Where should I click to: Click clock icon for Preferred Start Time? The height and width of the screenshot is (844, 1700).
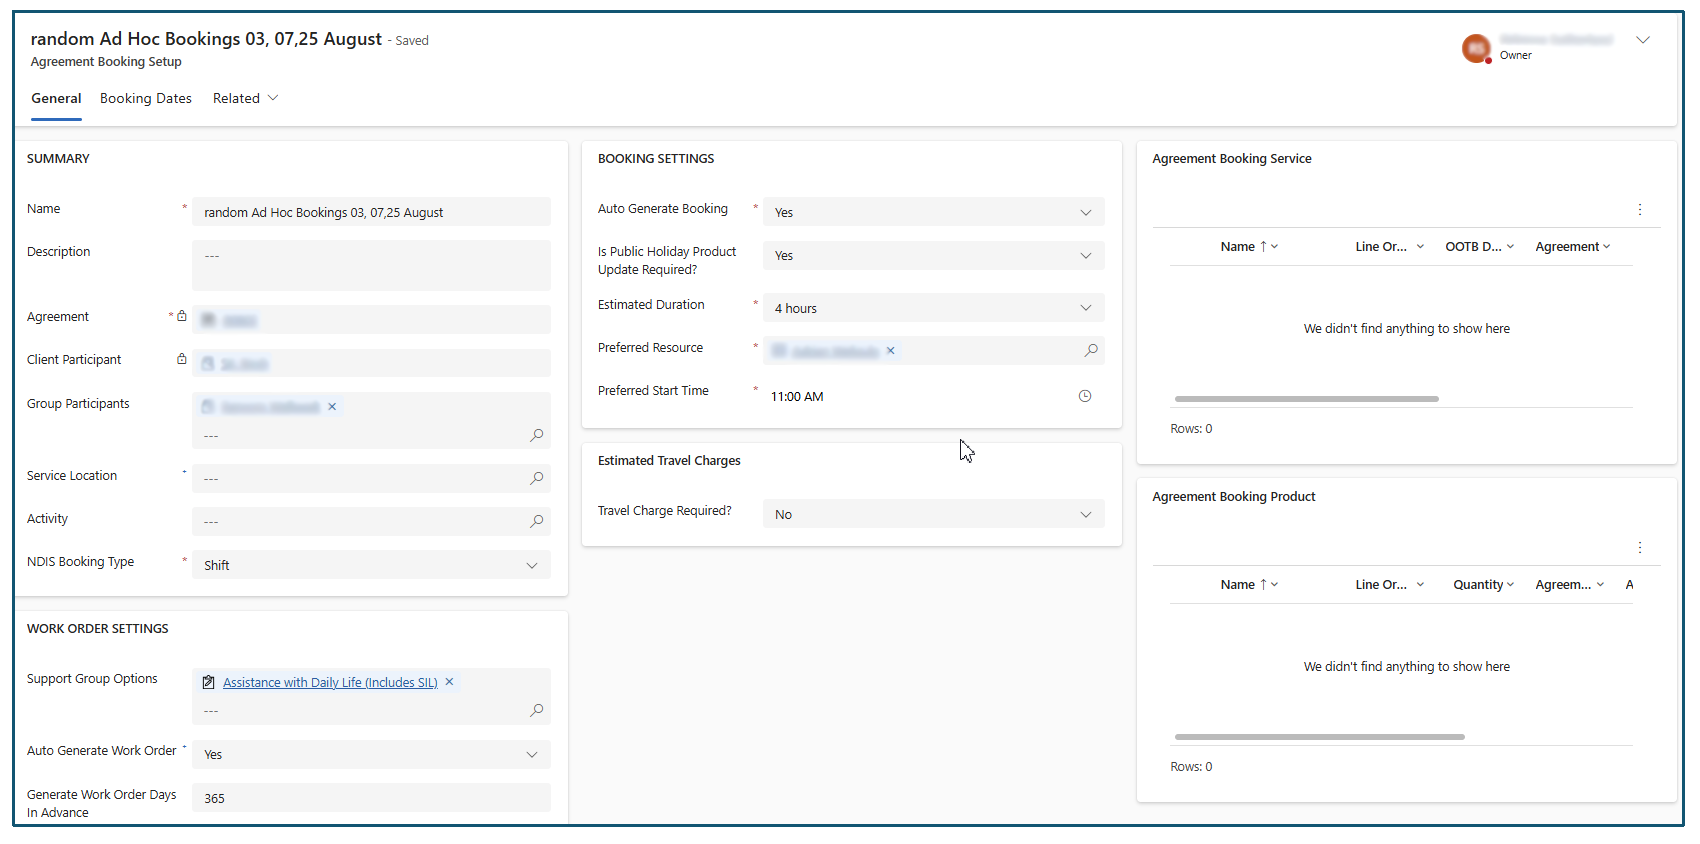point(1085,397)
